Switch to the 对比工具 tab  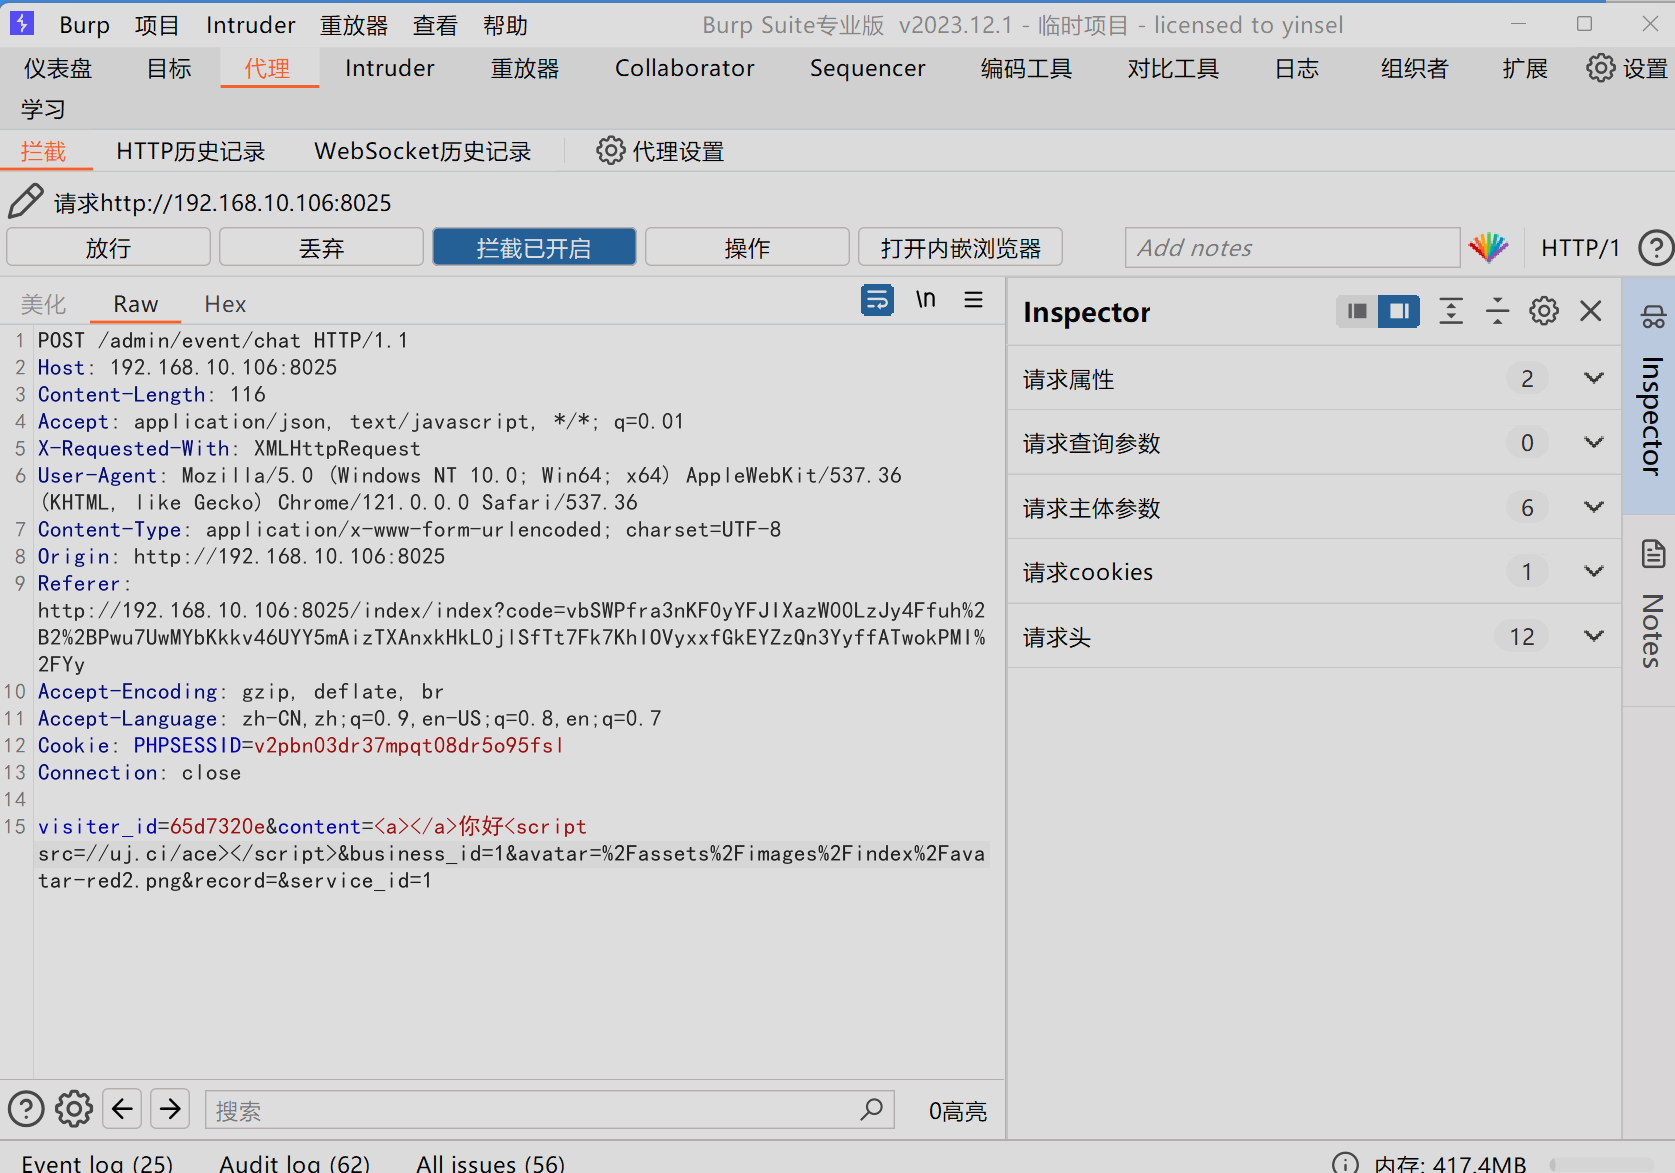point(1173,68)
